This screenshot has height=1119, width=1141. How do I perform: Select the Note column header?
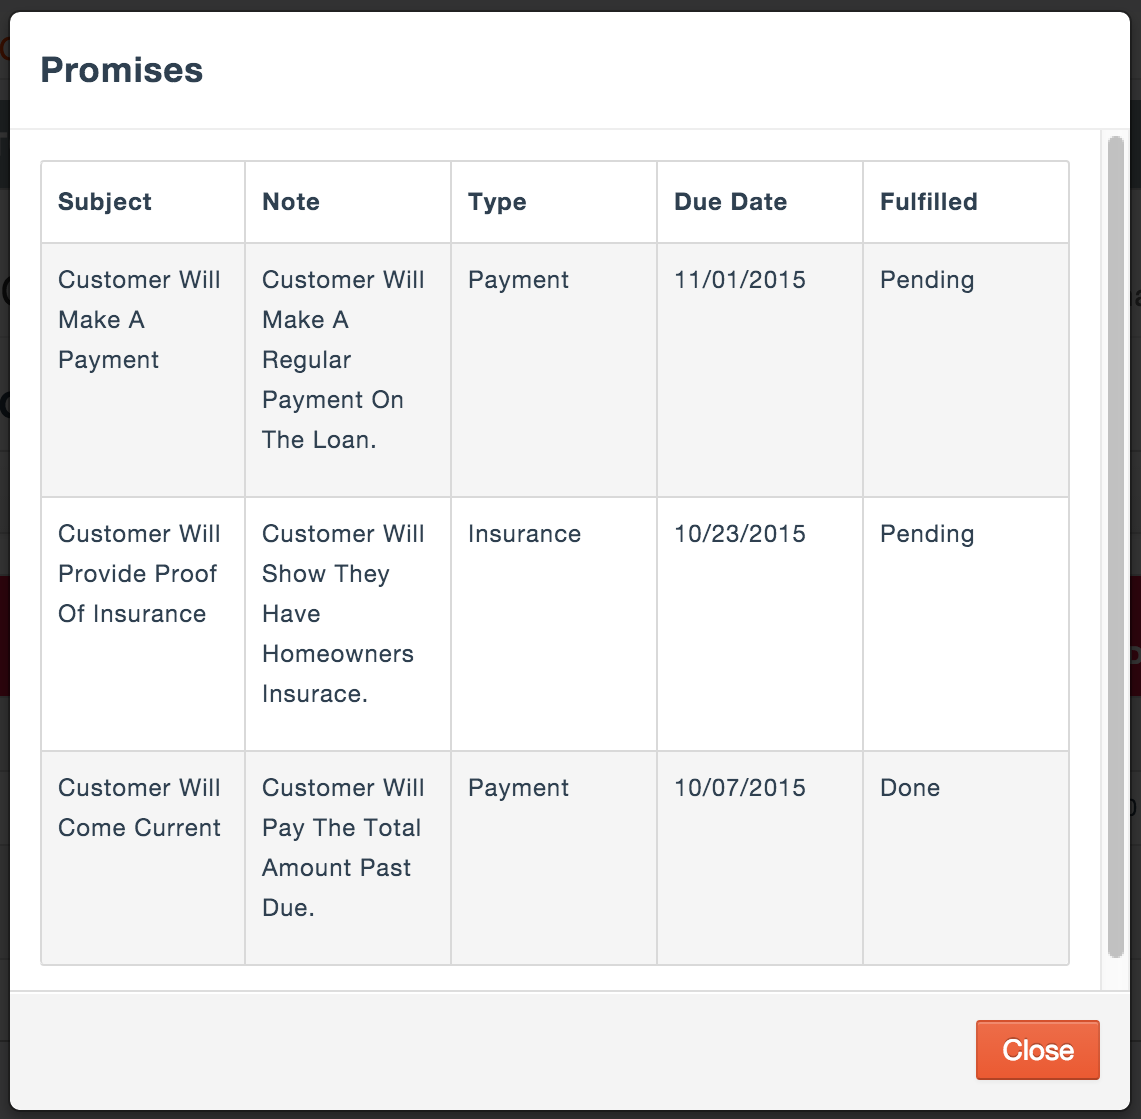(291, 202)
